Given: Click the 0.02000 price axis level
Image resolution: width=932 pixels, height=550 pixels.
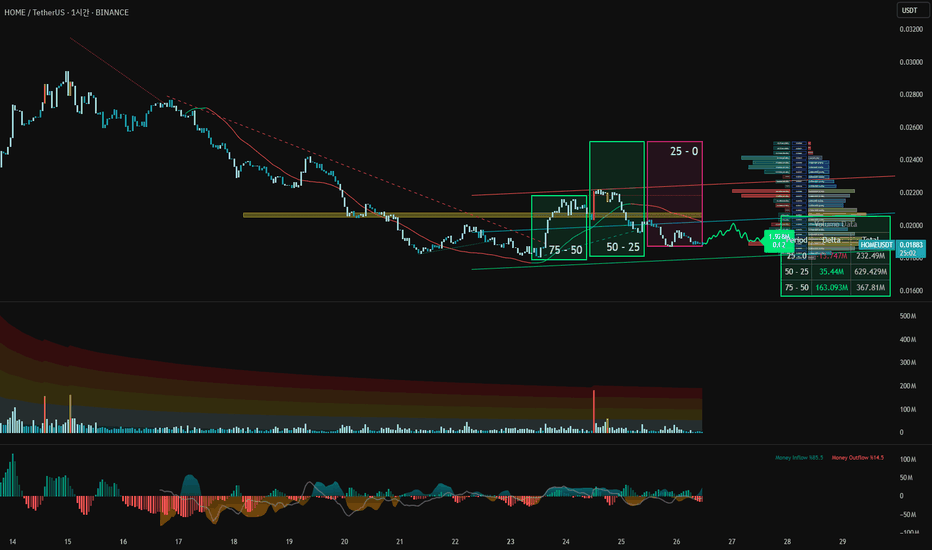Looking at the screenshot, I should pyautogui.click(x=911, y=225).
